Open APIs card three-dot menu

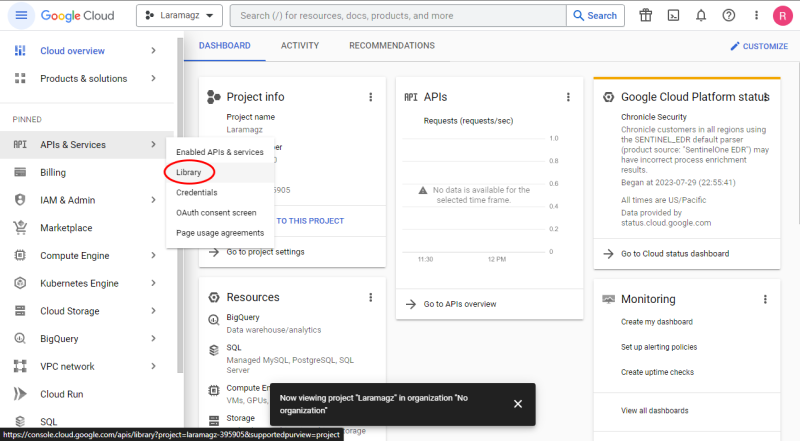pos(568,97)
